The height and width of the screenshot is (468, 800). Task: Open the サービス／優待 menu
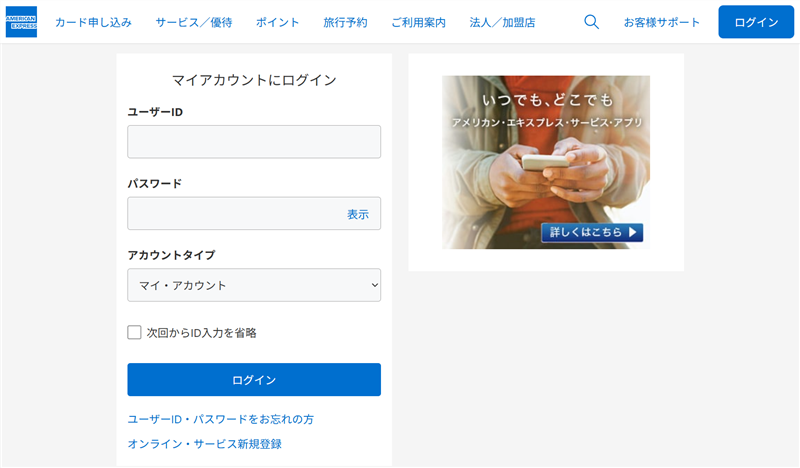pos(194,22)
